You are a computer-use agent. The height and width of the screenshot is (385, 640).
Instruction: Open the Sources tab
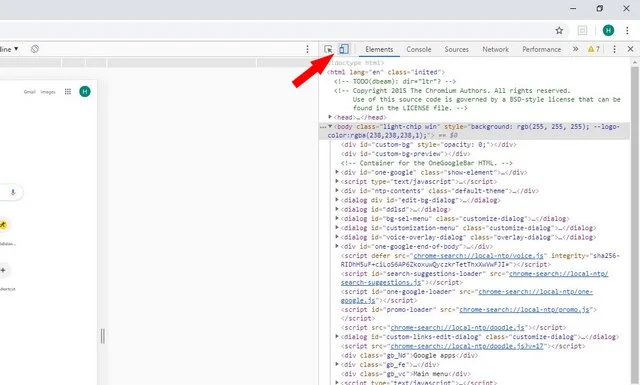click(x=456, y=49)
